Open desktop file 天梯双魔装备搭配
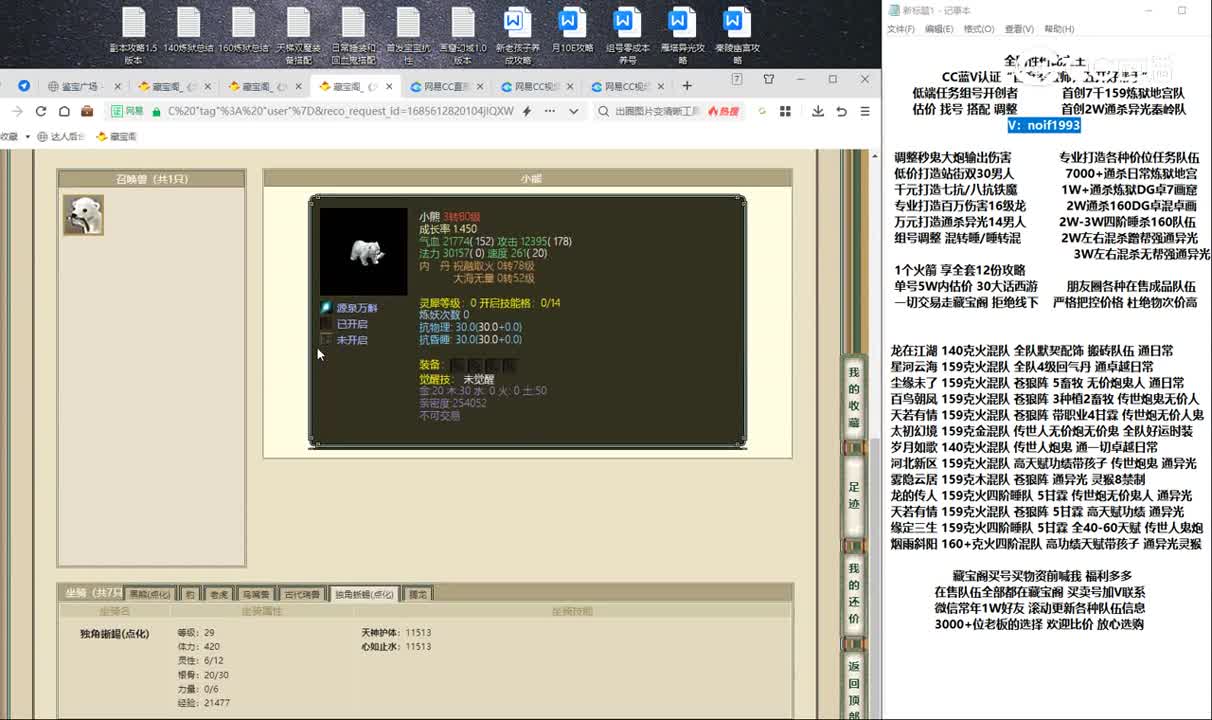1212x720 pixels. click(298, 35)
